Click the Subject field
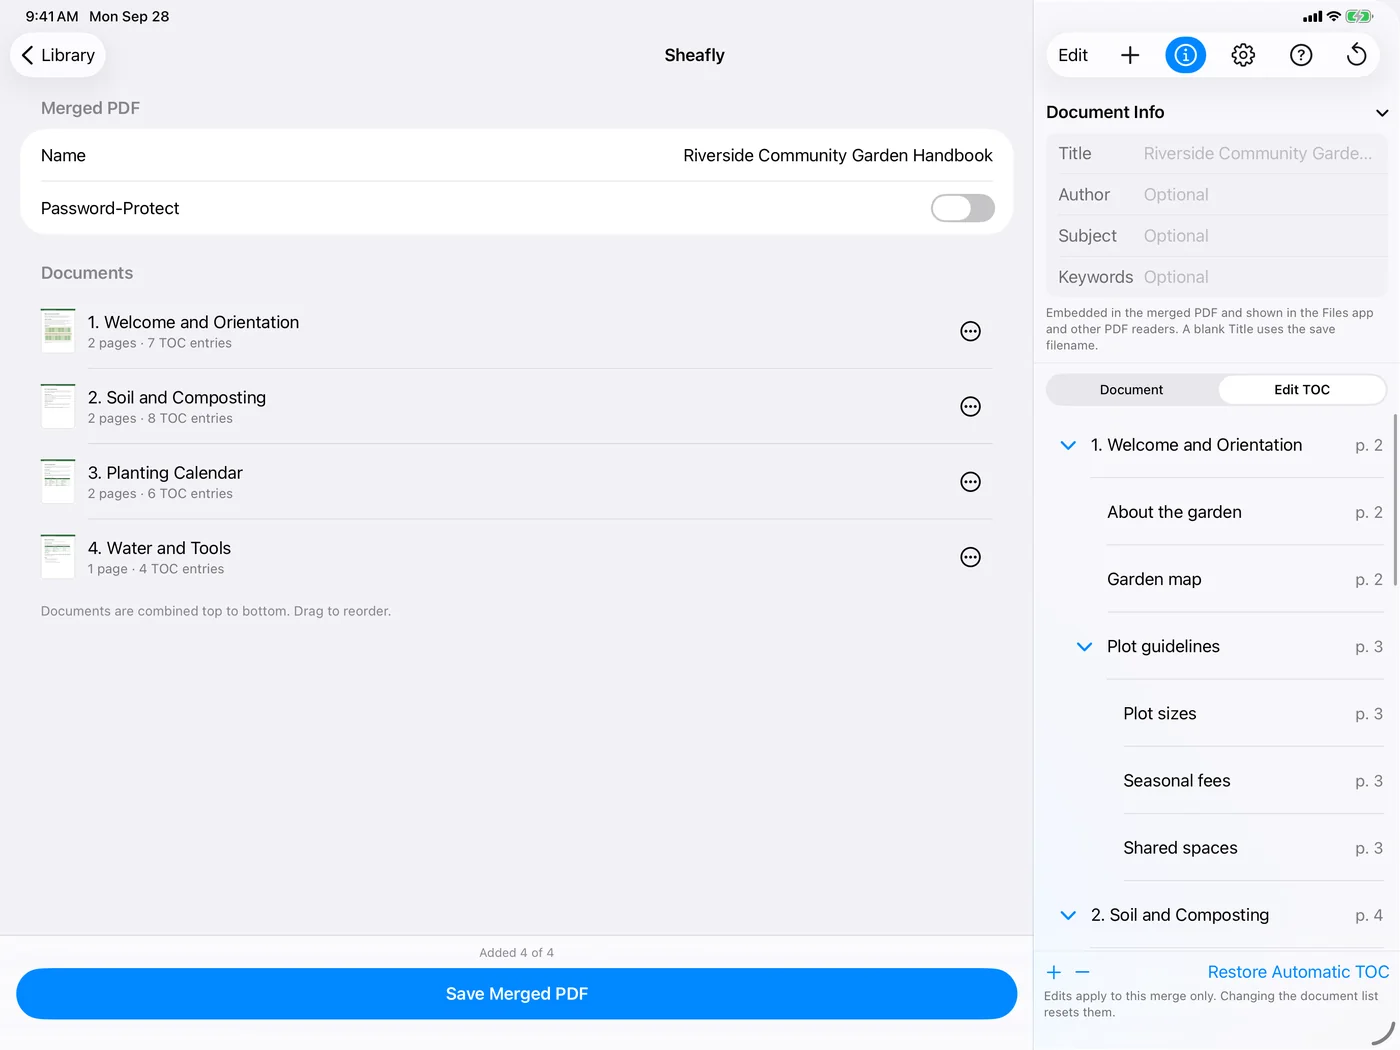This screenshot has width=1400, height=1050. coord(1217,236)
